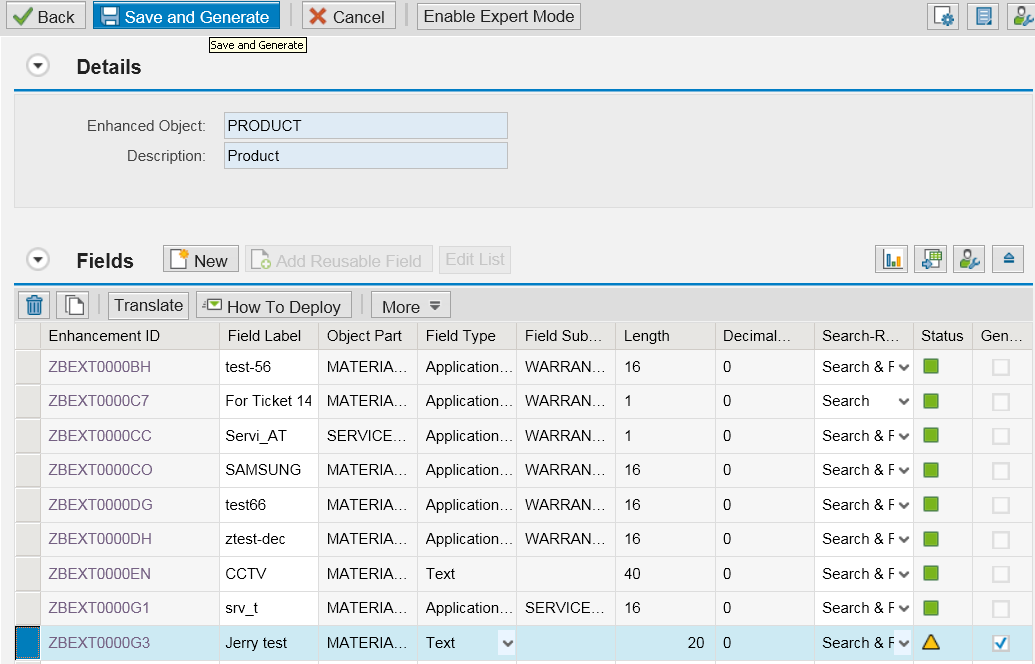1035x664 pixels.
Task: Toggle Generate checkbox for srv_t row
Action: pyautogui.click(x=1001, y=609)
